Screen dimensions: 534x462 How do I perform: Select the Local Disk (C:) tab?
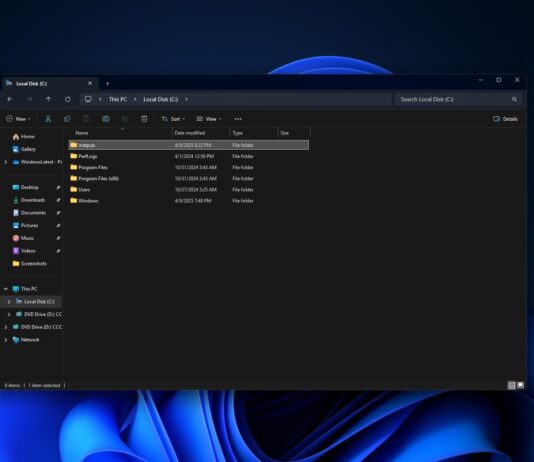[x=50, y=83]
